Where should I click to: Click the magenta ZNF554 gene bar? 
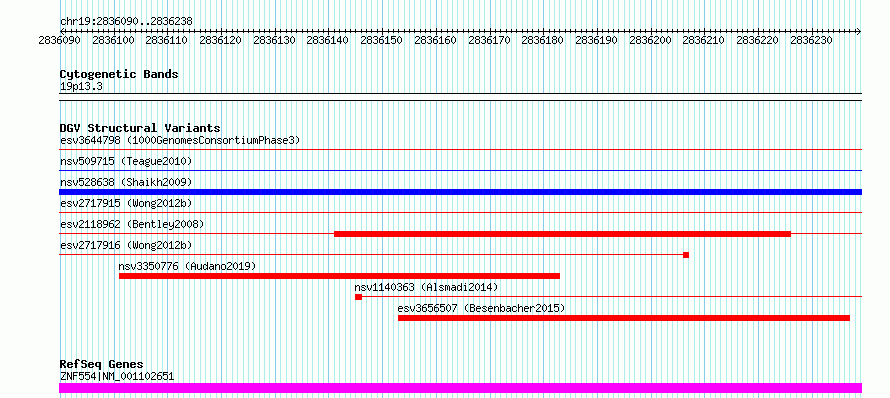460,388
